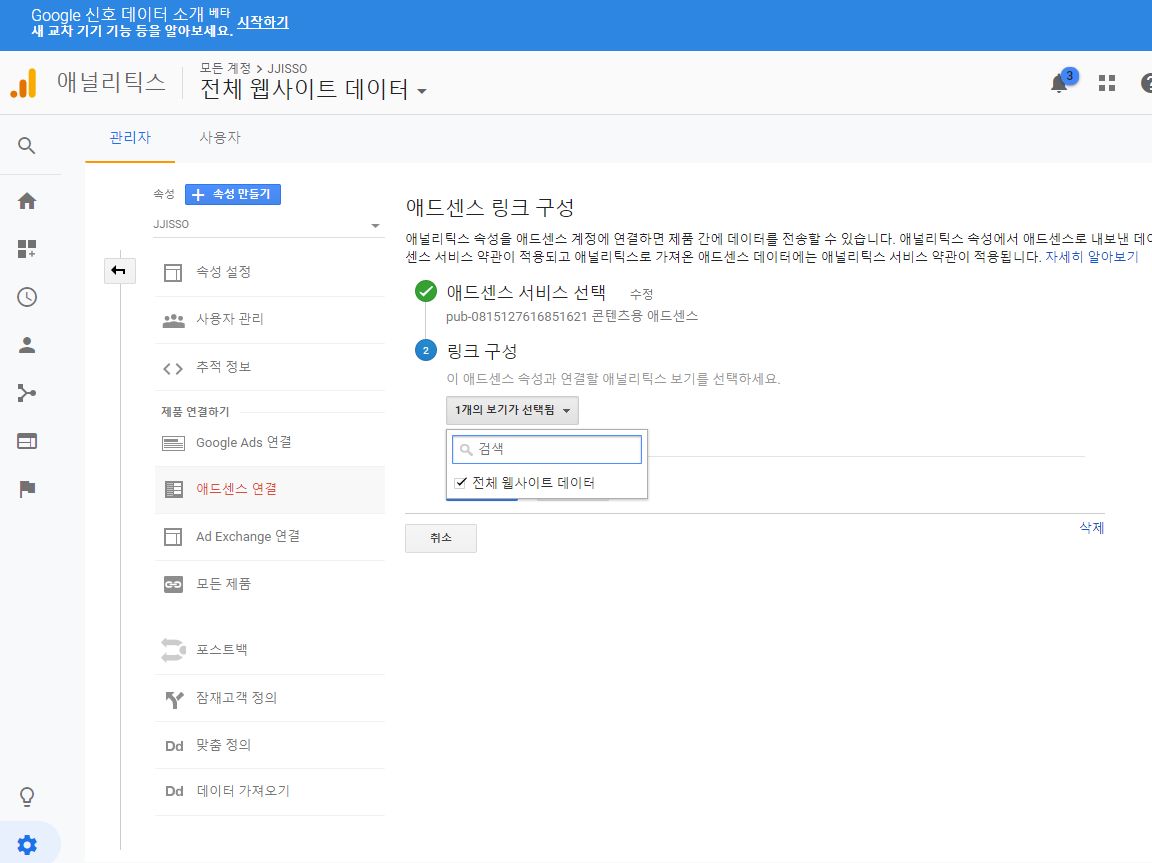Image resolution: width=1152 pixels, height=863 pixels.
Task: Open the 전체 웹사이트 데이터 view selector
Action: 313,89
